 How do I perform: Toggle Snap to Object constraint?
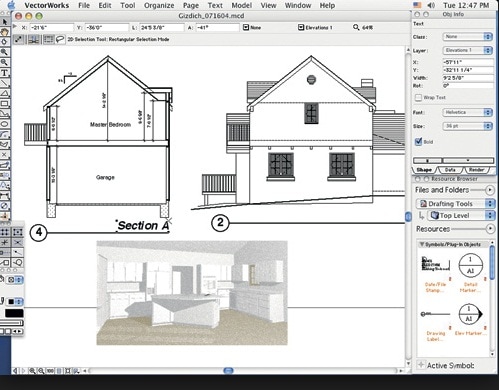pos(17,232)
